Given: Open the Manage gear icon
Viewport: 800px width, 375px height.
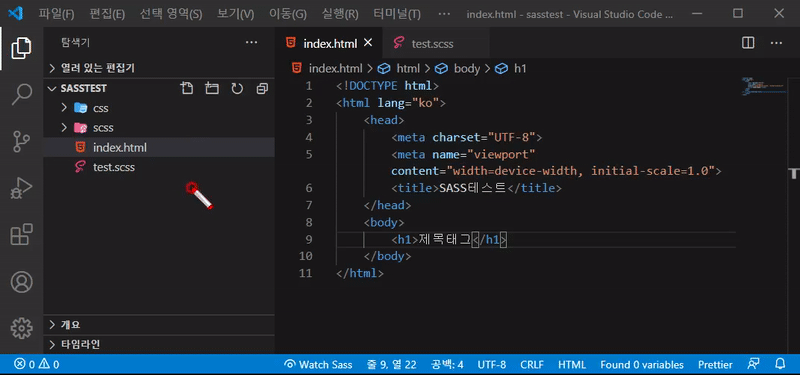Looking at the screenshot, I should [x=21, y=329].
